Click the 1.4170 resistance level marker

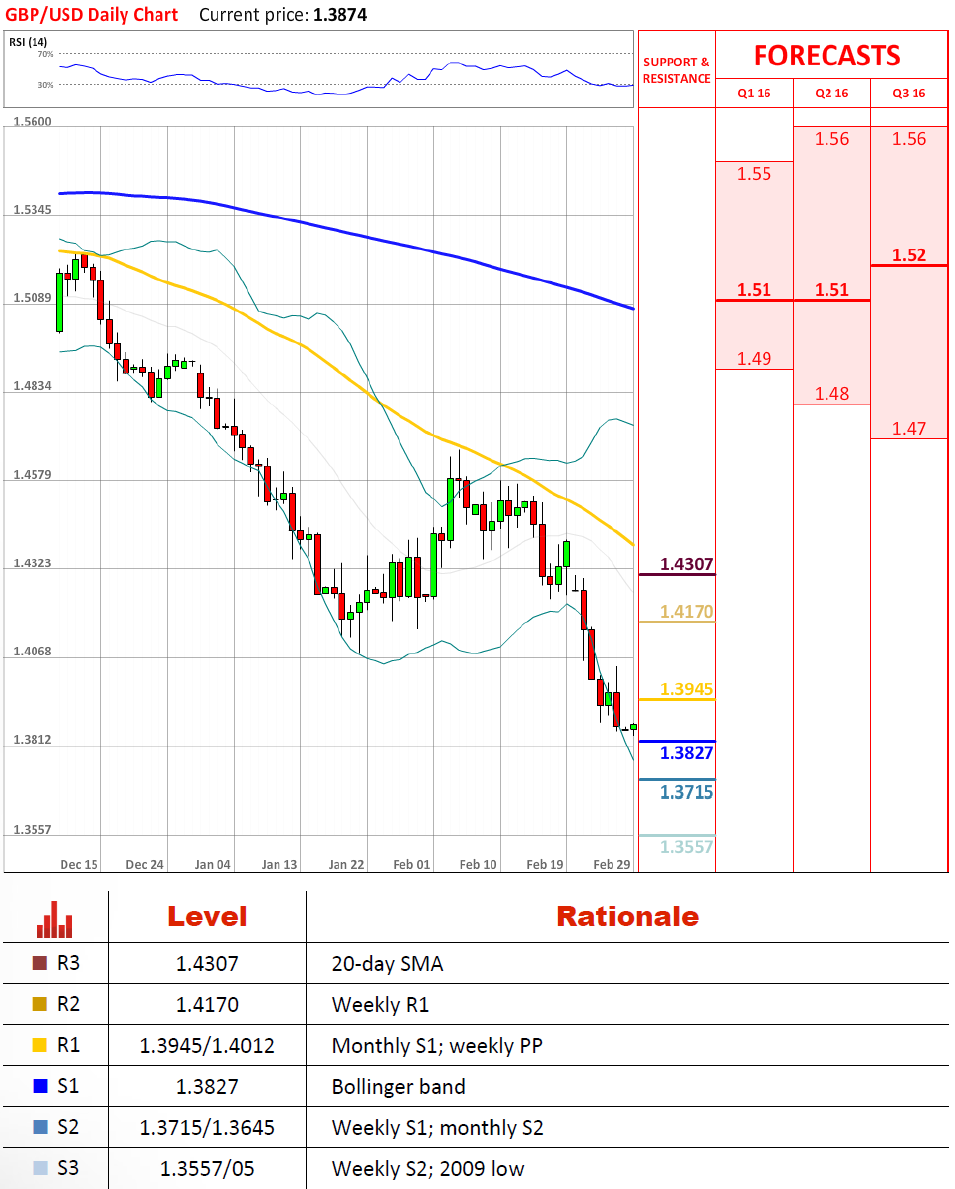[686, 611]
